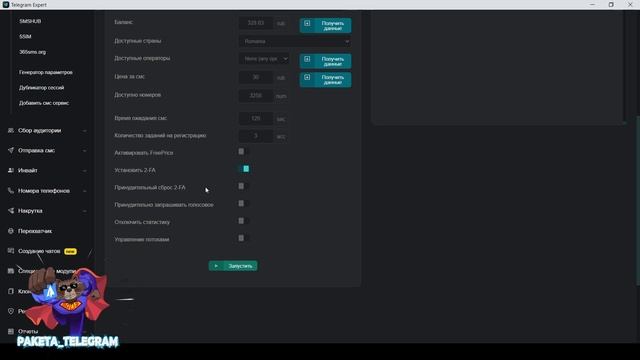Click the Отчеты icon in sidebar

click(11, 331)
